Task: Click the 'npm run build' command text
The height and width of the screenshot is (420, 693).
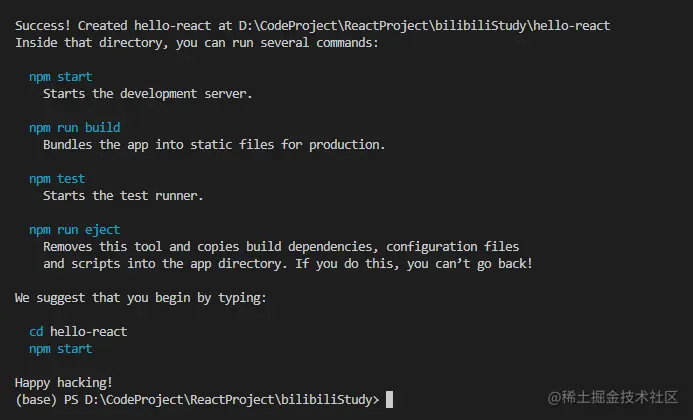Action: click(74, 128)
